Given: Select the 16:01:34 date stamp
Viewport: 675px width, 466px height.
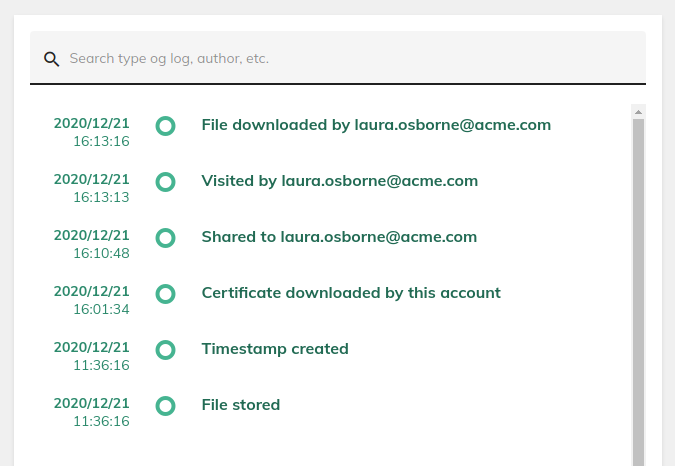Looking at the screenshot, I should (91, 300).
